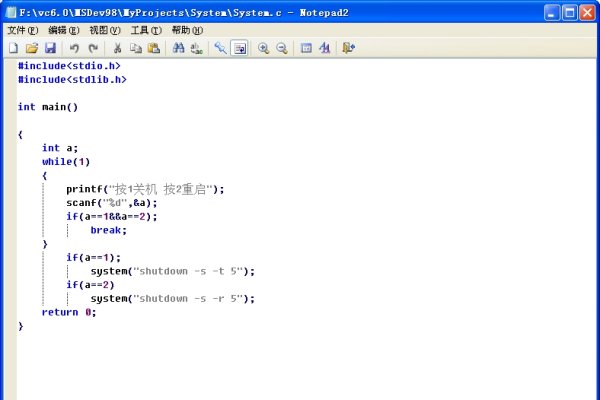Click the Notepad2 title bar icon
The height and width of the screenshot is (400, 600).
tap(11, 13)
